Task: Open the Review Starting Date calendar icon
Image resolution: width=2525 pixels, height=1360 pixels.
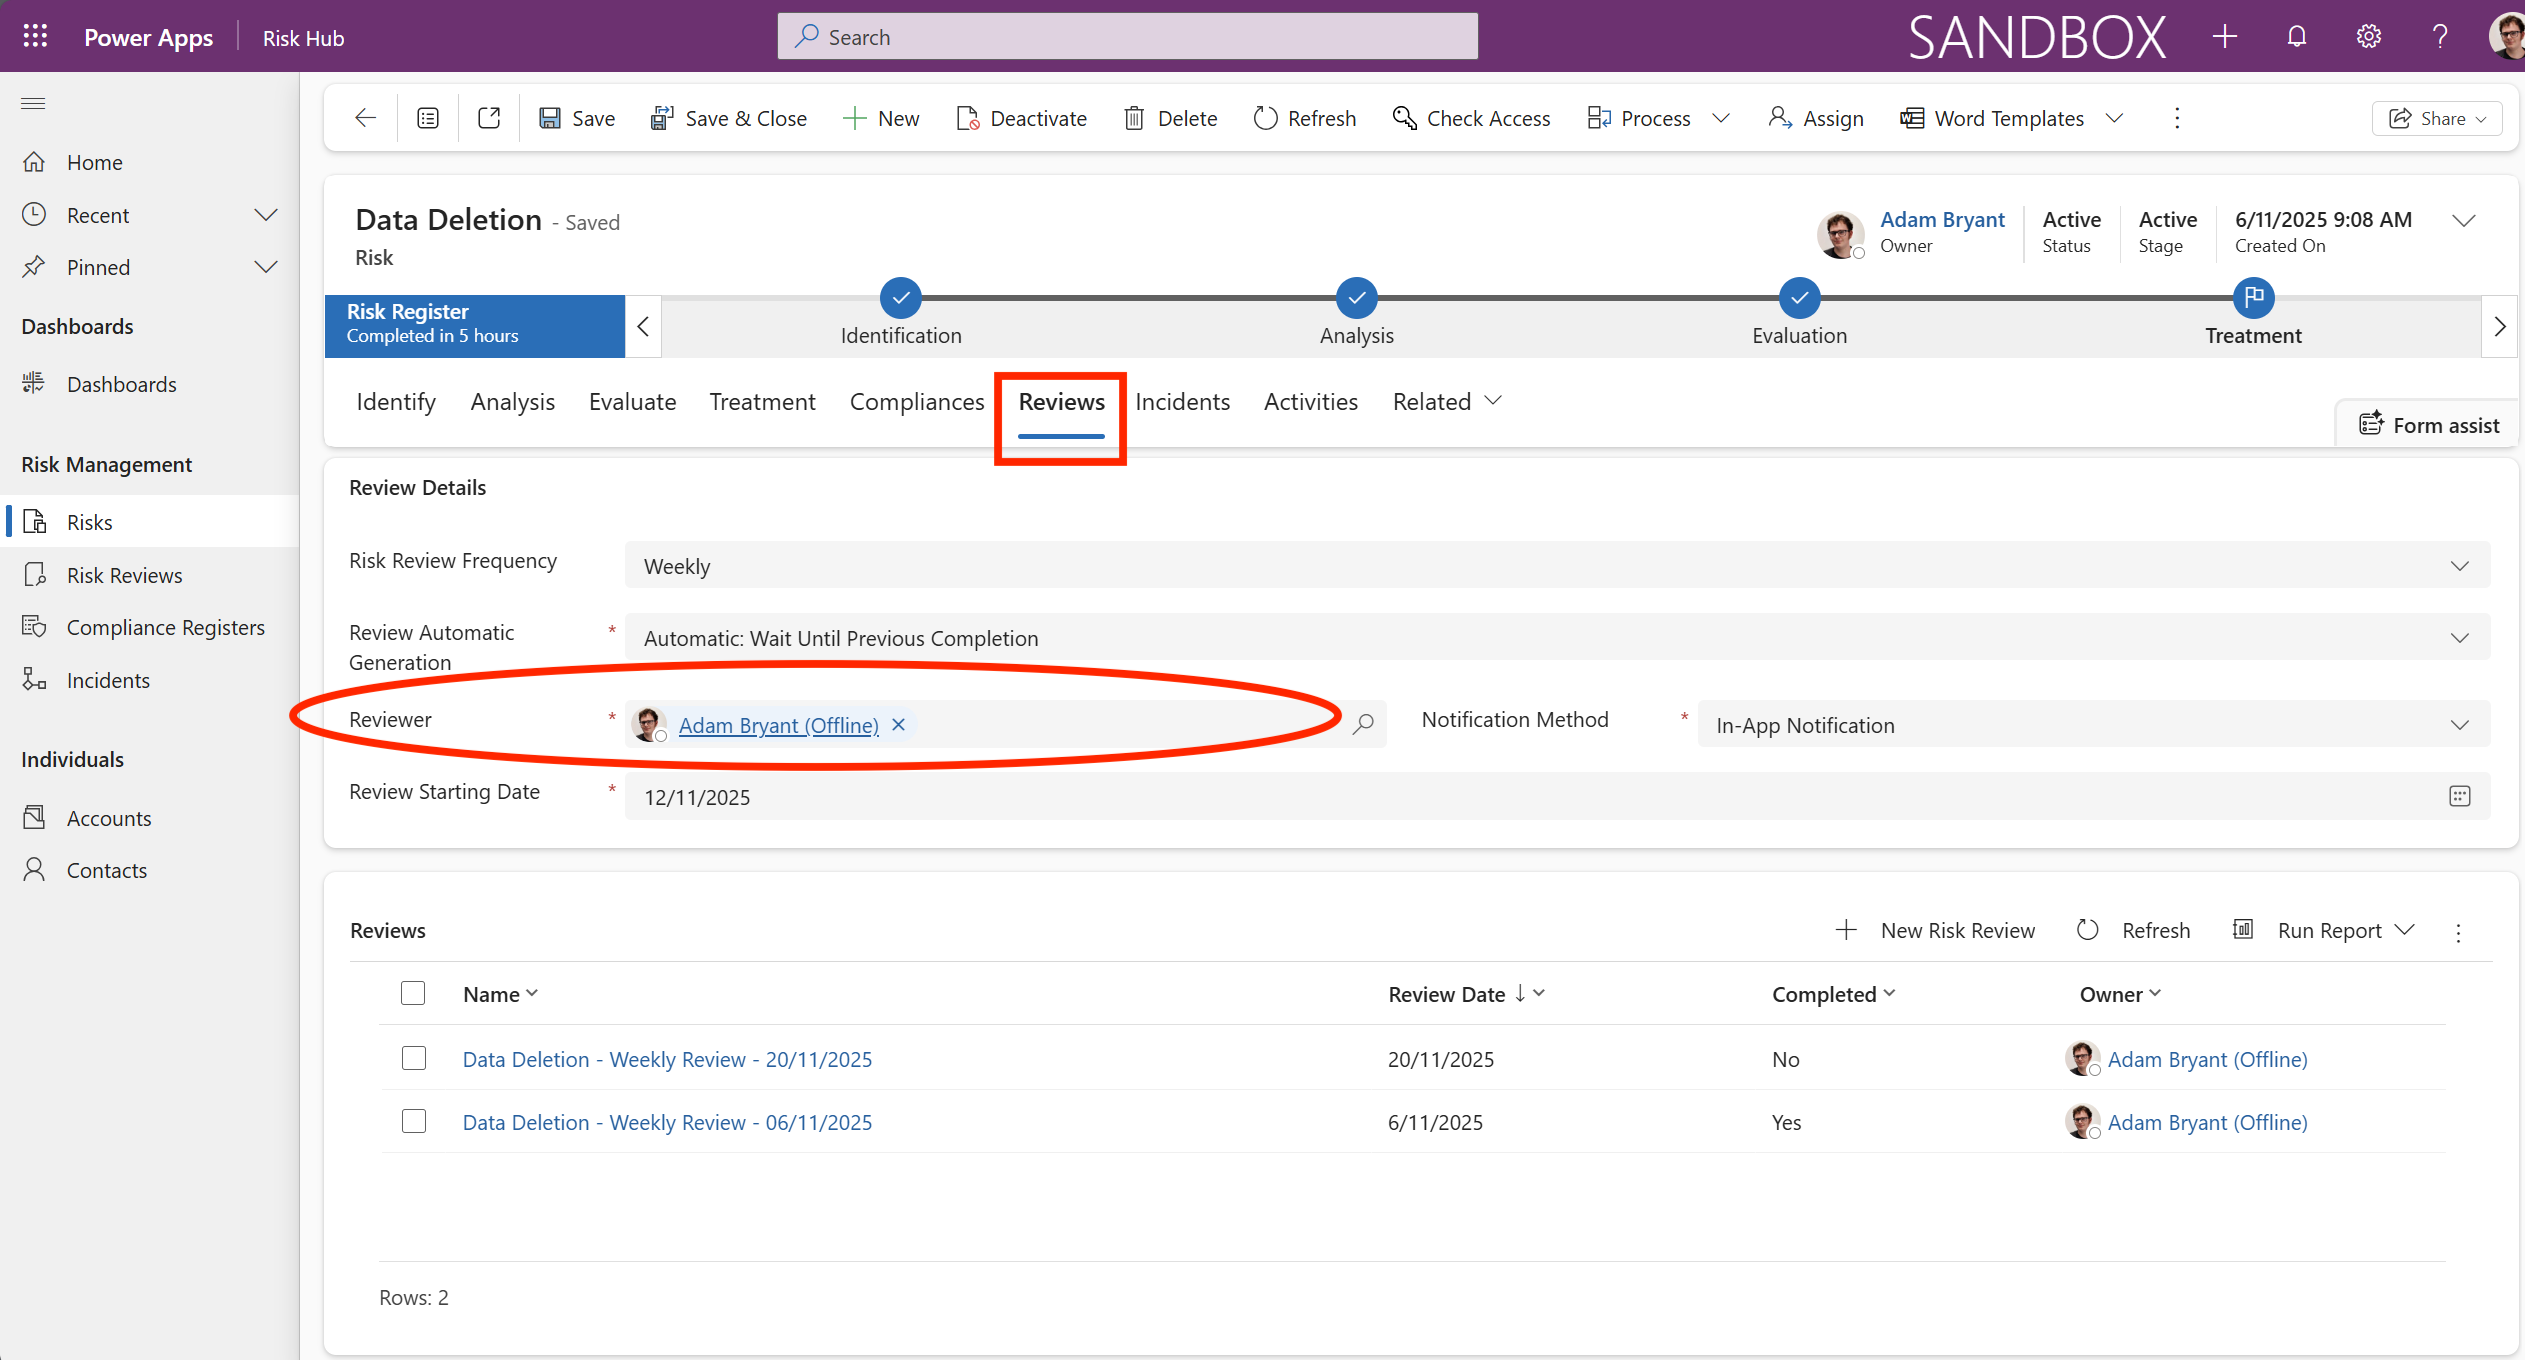Action: coord(2459,796)
